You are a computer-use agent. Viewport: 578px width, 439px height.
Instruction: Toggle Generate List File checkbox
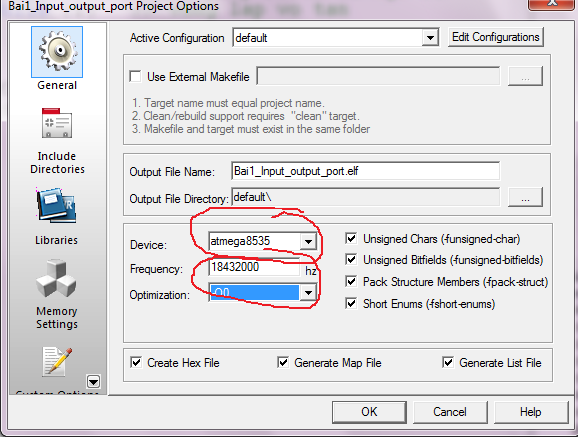448,362
